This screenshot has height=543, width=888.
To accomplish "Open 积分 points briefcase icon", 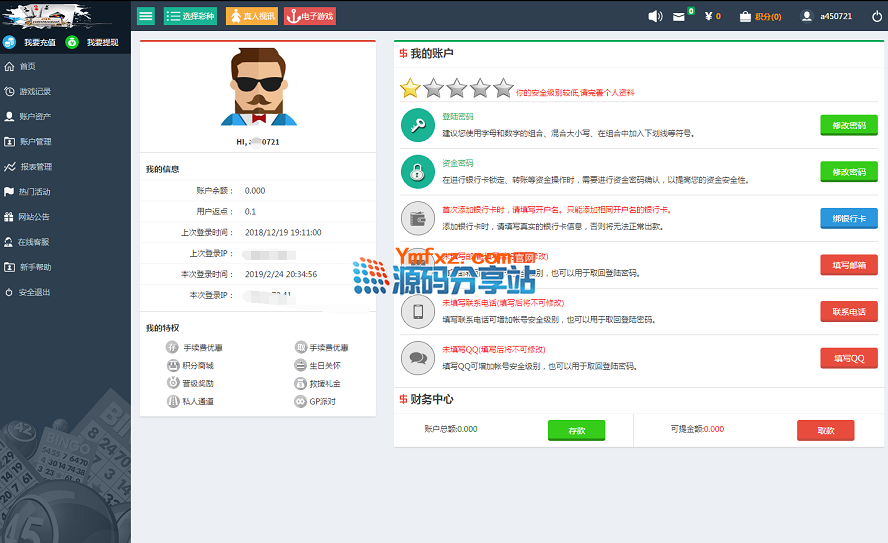I will [x=745, y=17].
